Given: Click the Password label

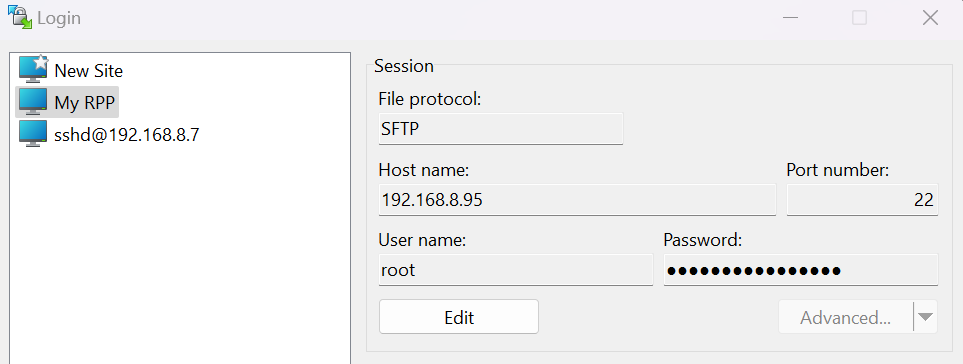Looking at the screenshot, I should click(703, 240).
